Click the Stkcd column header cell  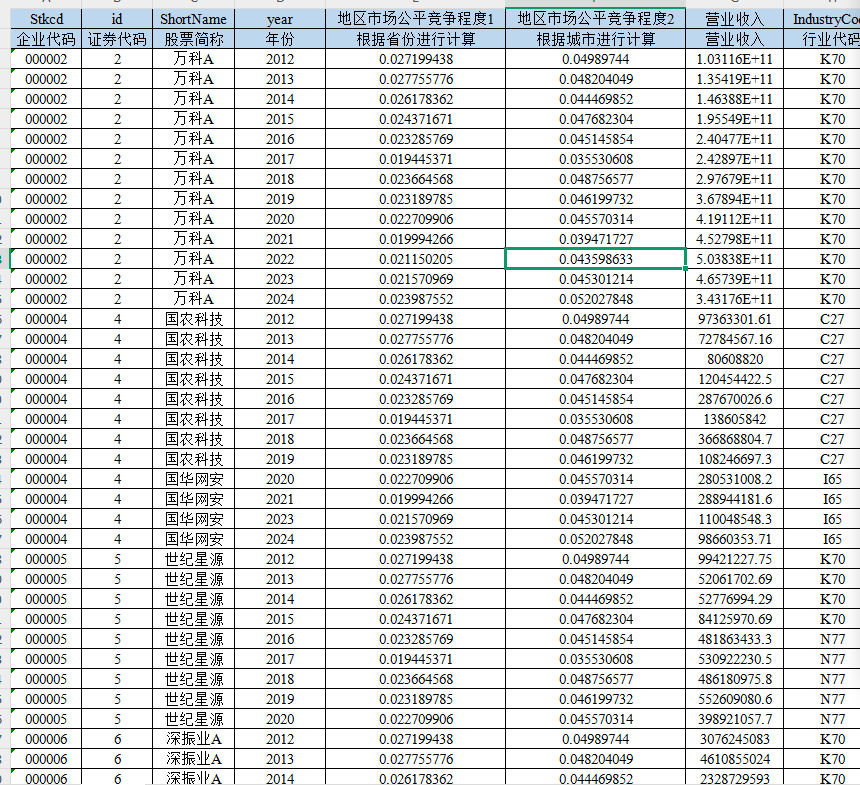tap(45, 19)
